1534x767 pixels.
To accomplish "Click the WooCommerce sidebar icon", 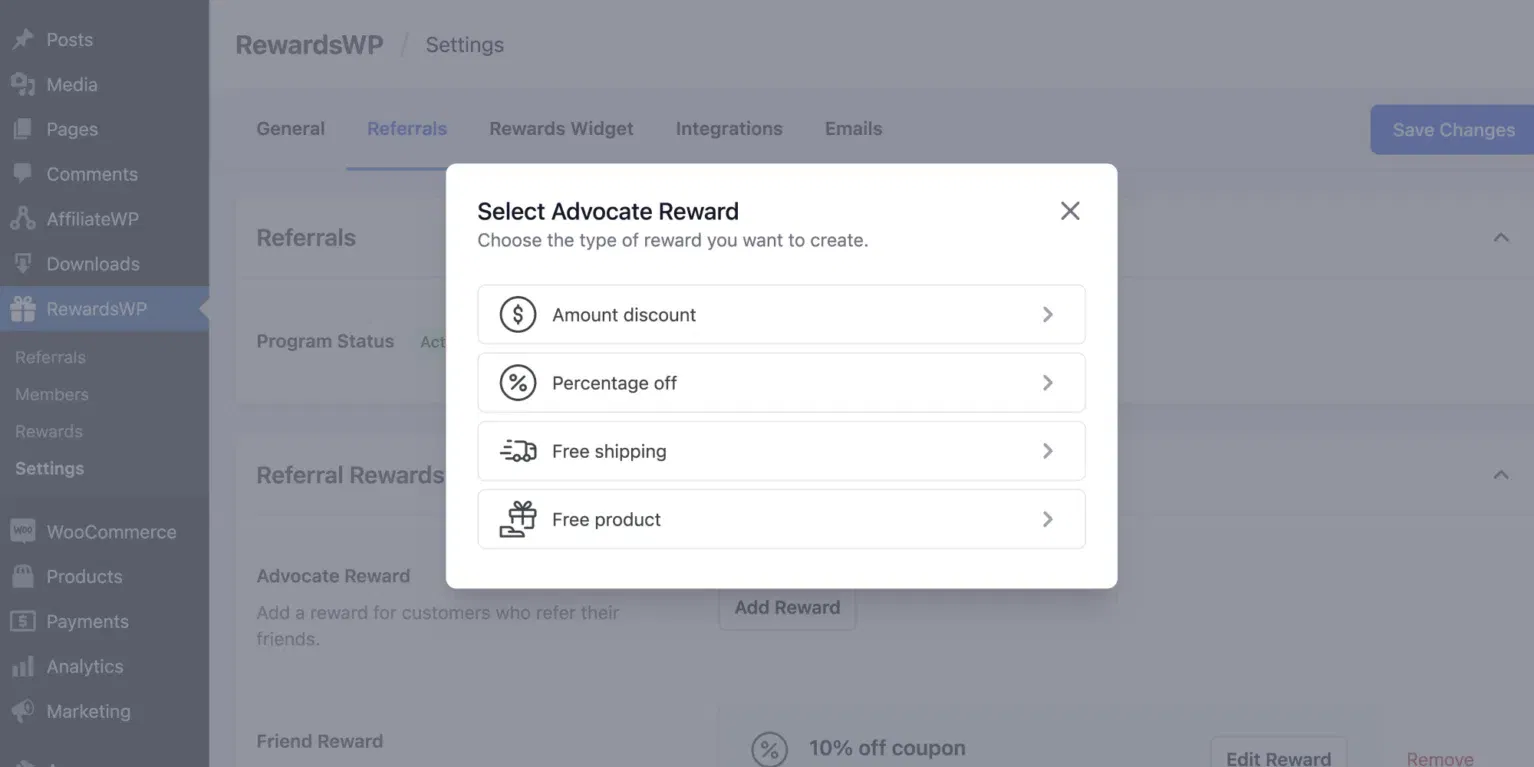I will 22,532.
